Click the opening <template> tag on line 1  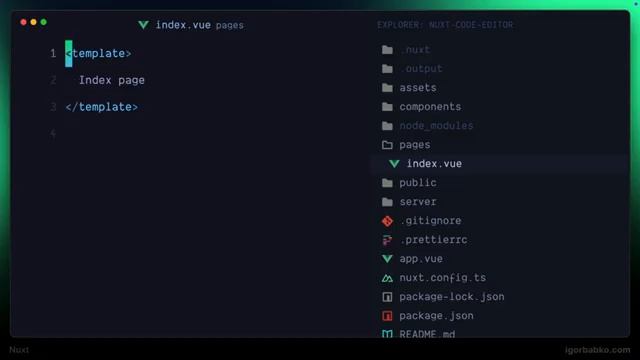point(98,53)
